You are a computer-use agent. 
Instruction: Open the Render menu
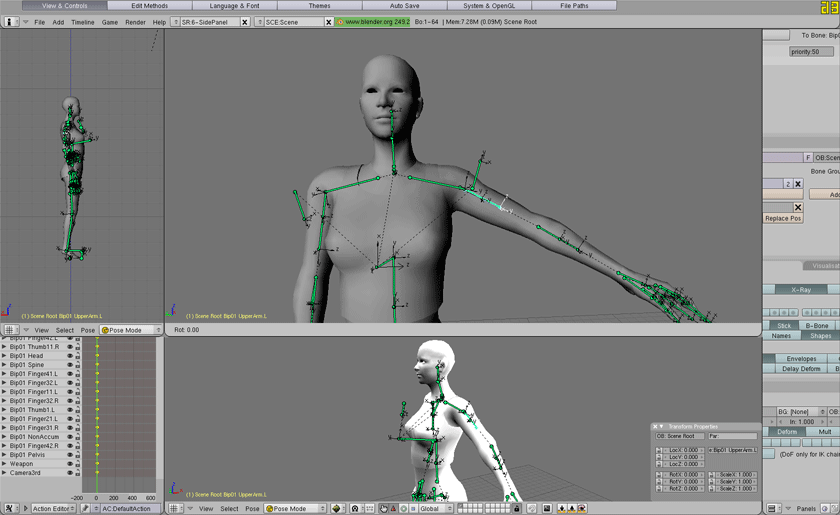coord(136,22)
